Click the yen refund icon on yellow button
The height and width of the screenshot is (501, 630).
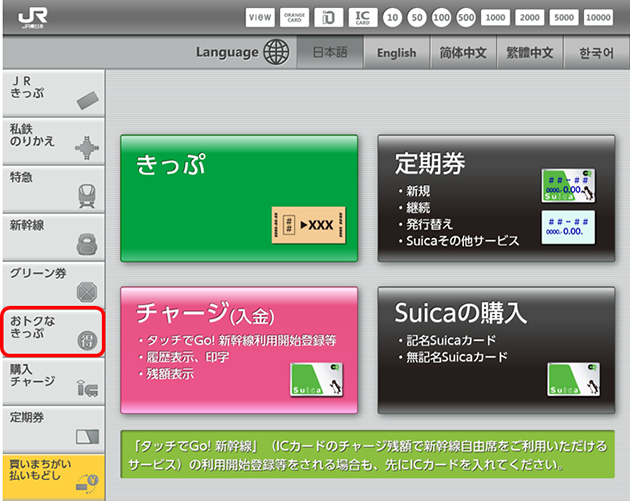88,483
